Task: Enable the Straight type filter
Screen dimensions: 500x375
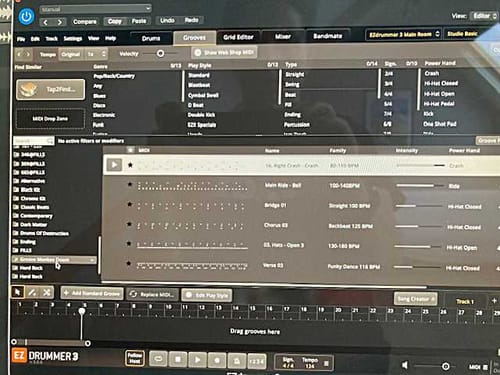Action: coord(295,74)
